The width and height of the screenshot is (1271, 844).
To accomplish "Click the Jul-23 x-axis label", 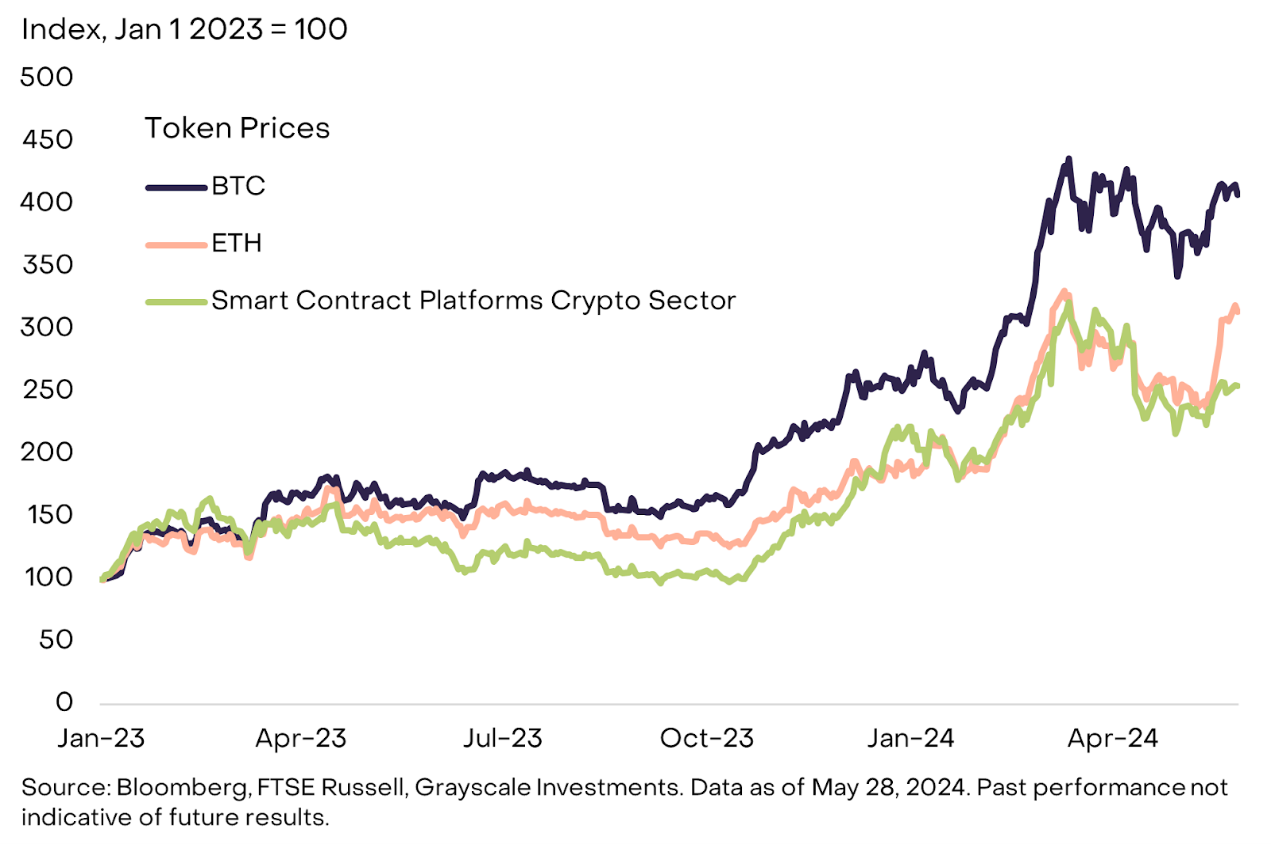I will [502, 739].
